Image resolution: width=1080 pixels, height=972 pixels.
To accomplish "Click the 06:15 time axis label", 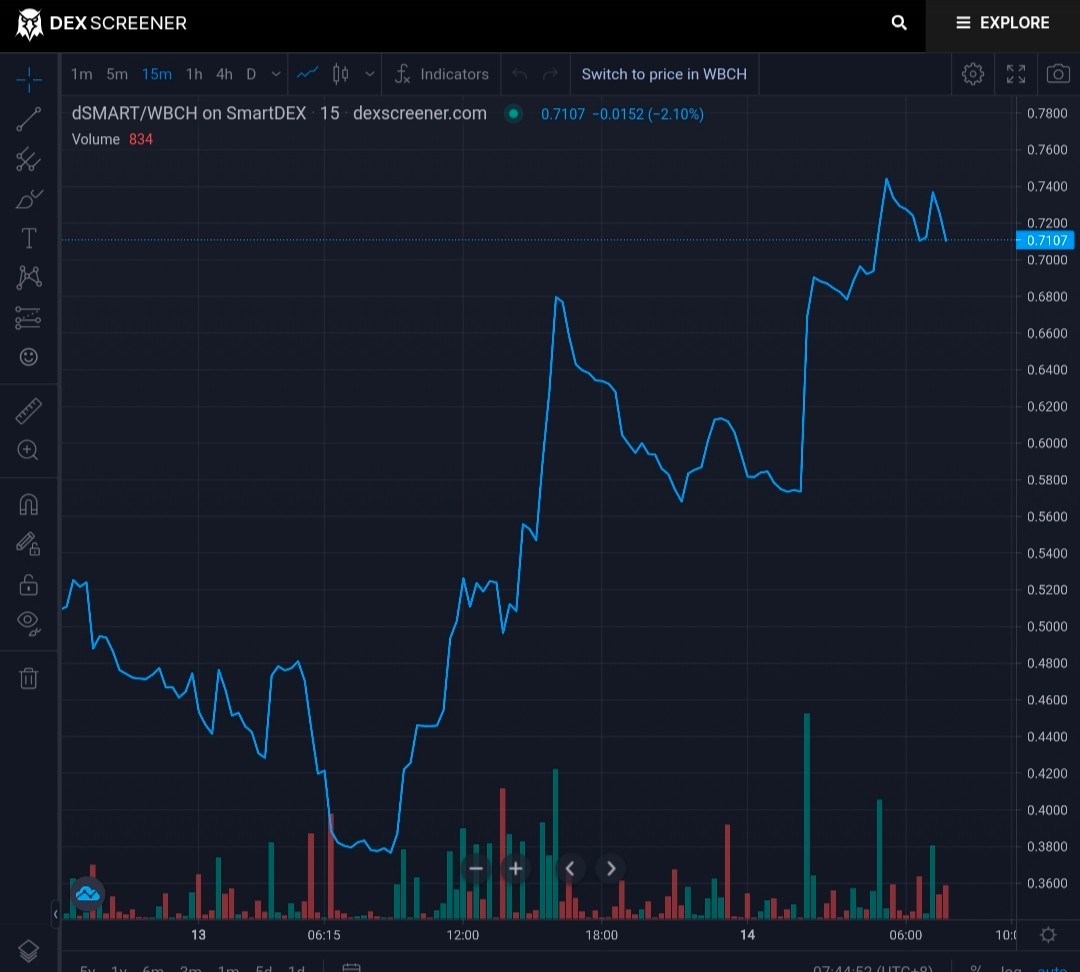I will tap(324, 935).
